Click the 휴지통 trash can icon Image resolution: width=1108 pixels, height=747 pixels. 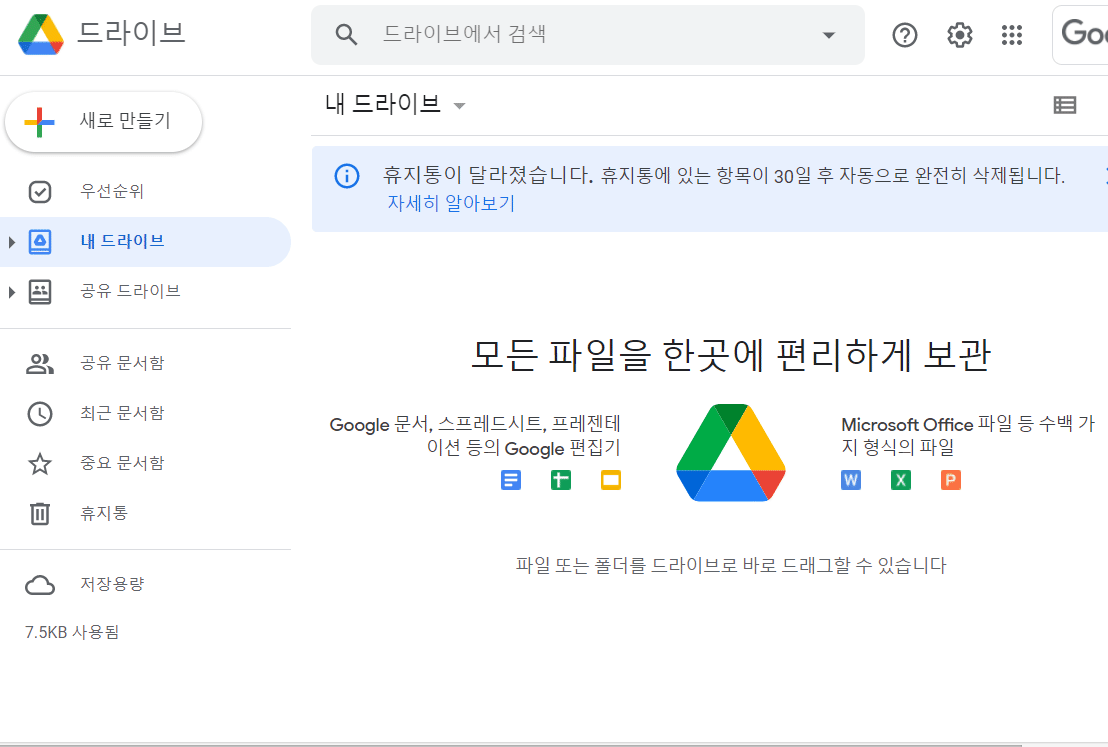pyautogui.click(x=40, y=514)
